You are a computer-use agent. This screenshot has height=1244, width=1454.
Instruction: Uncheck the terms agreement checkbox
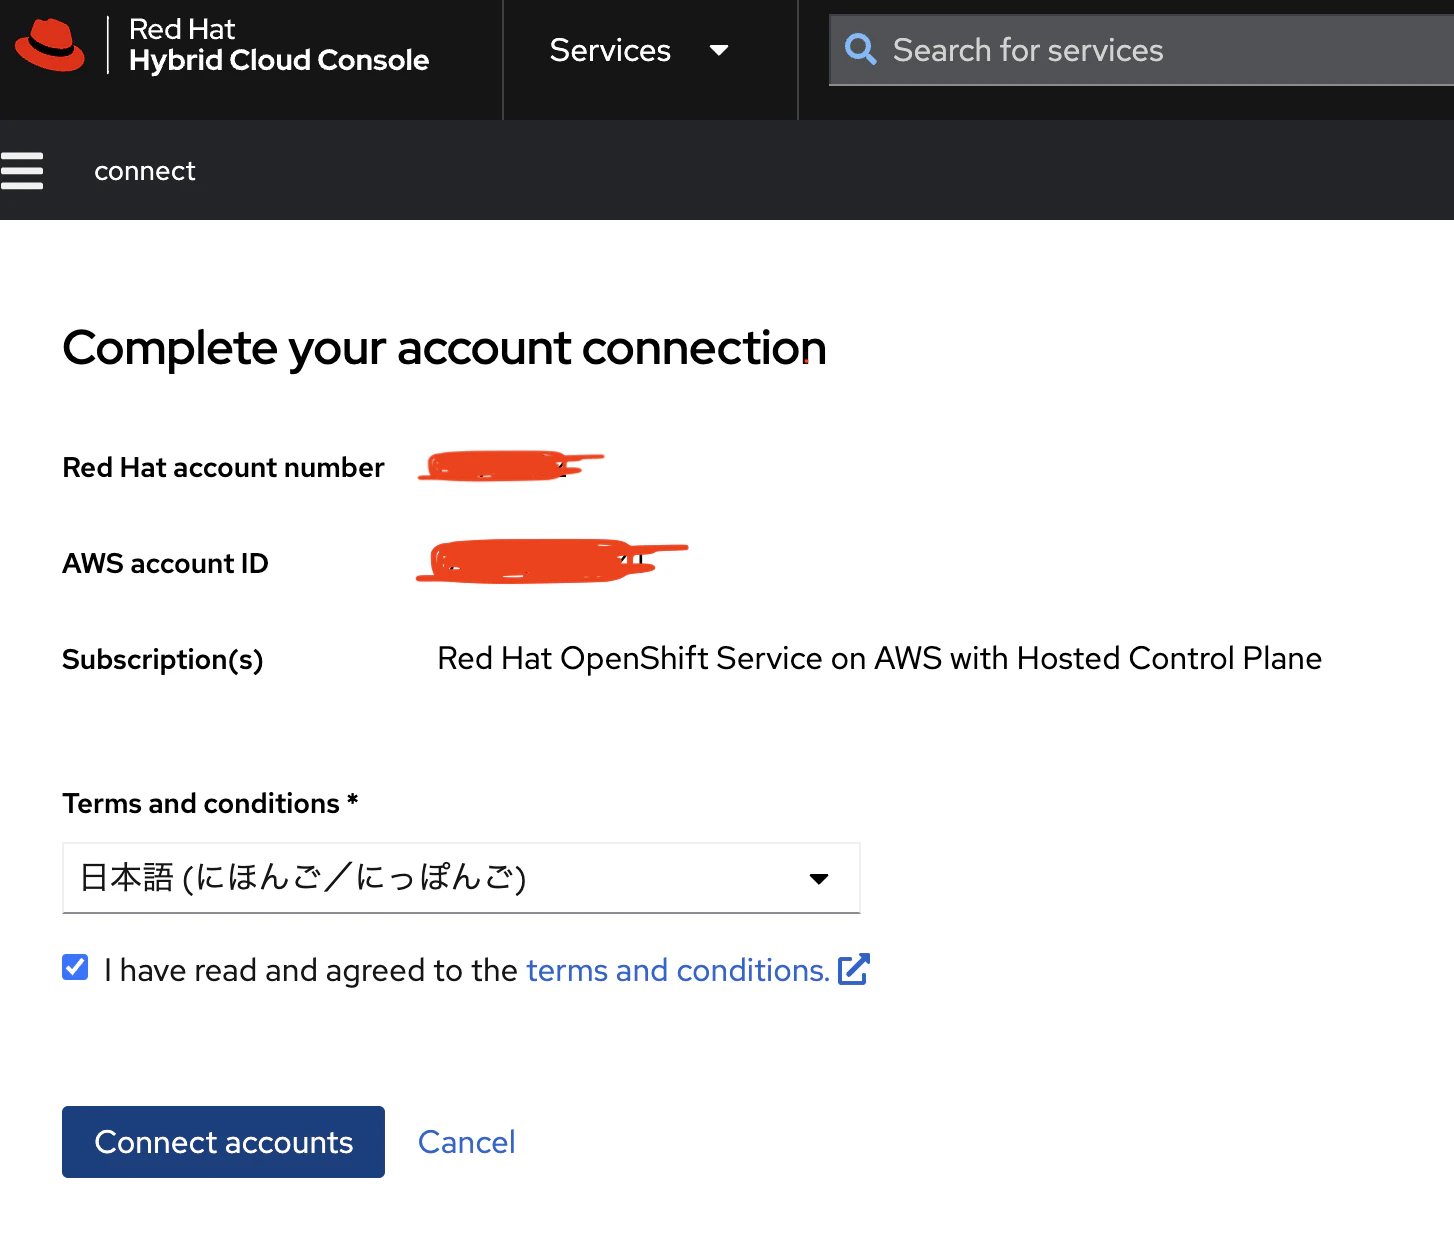click(75, 967)
